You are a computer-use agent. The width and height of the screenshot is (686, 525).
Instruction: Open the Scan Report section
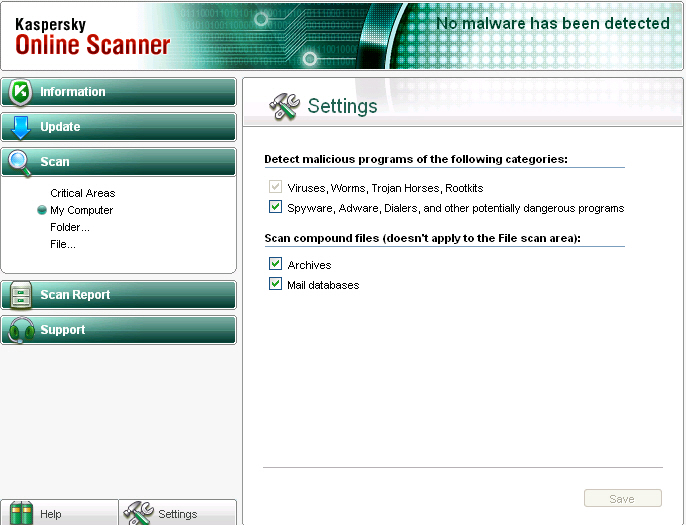point(119,295)
